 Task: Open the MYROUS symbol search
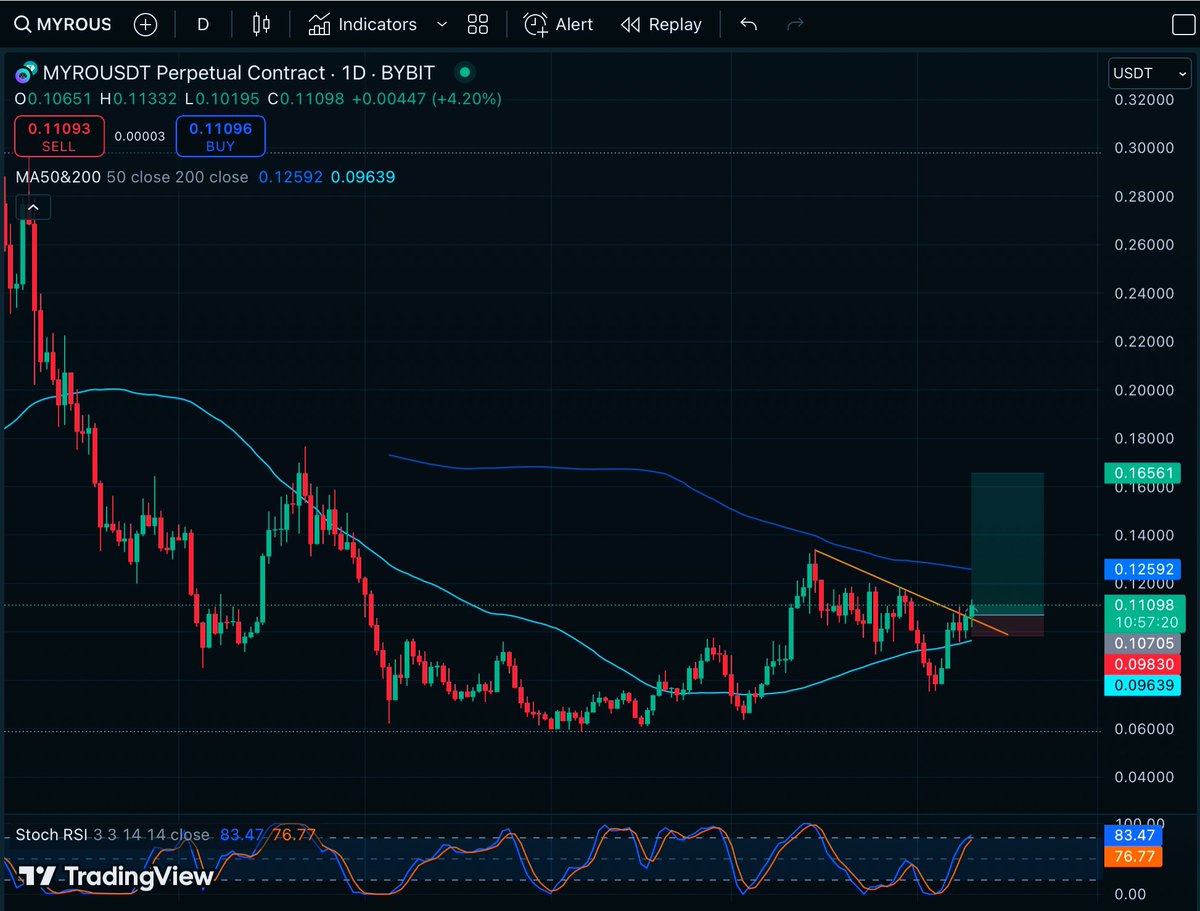(63, 24)
